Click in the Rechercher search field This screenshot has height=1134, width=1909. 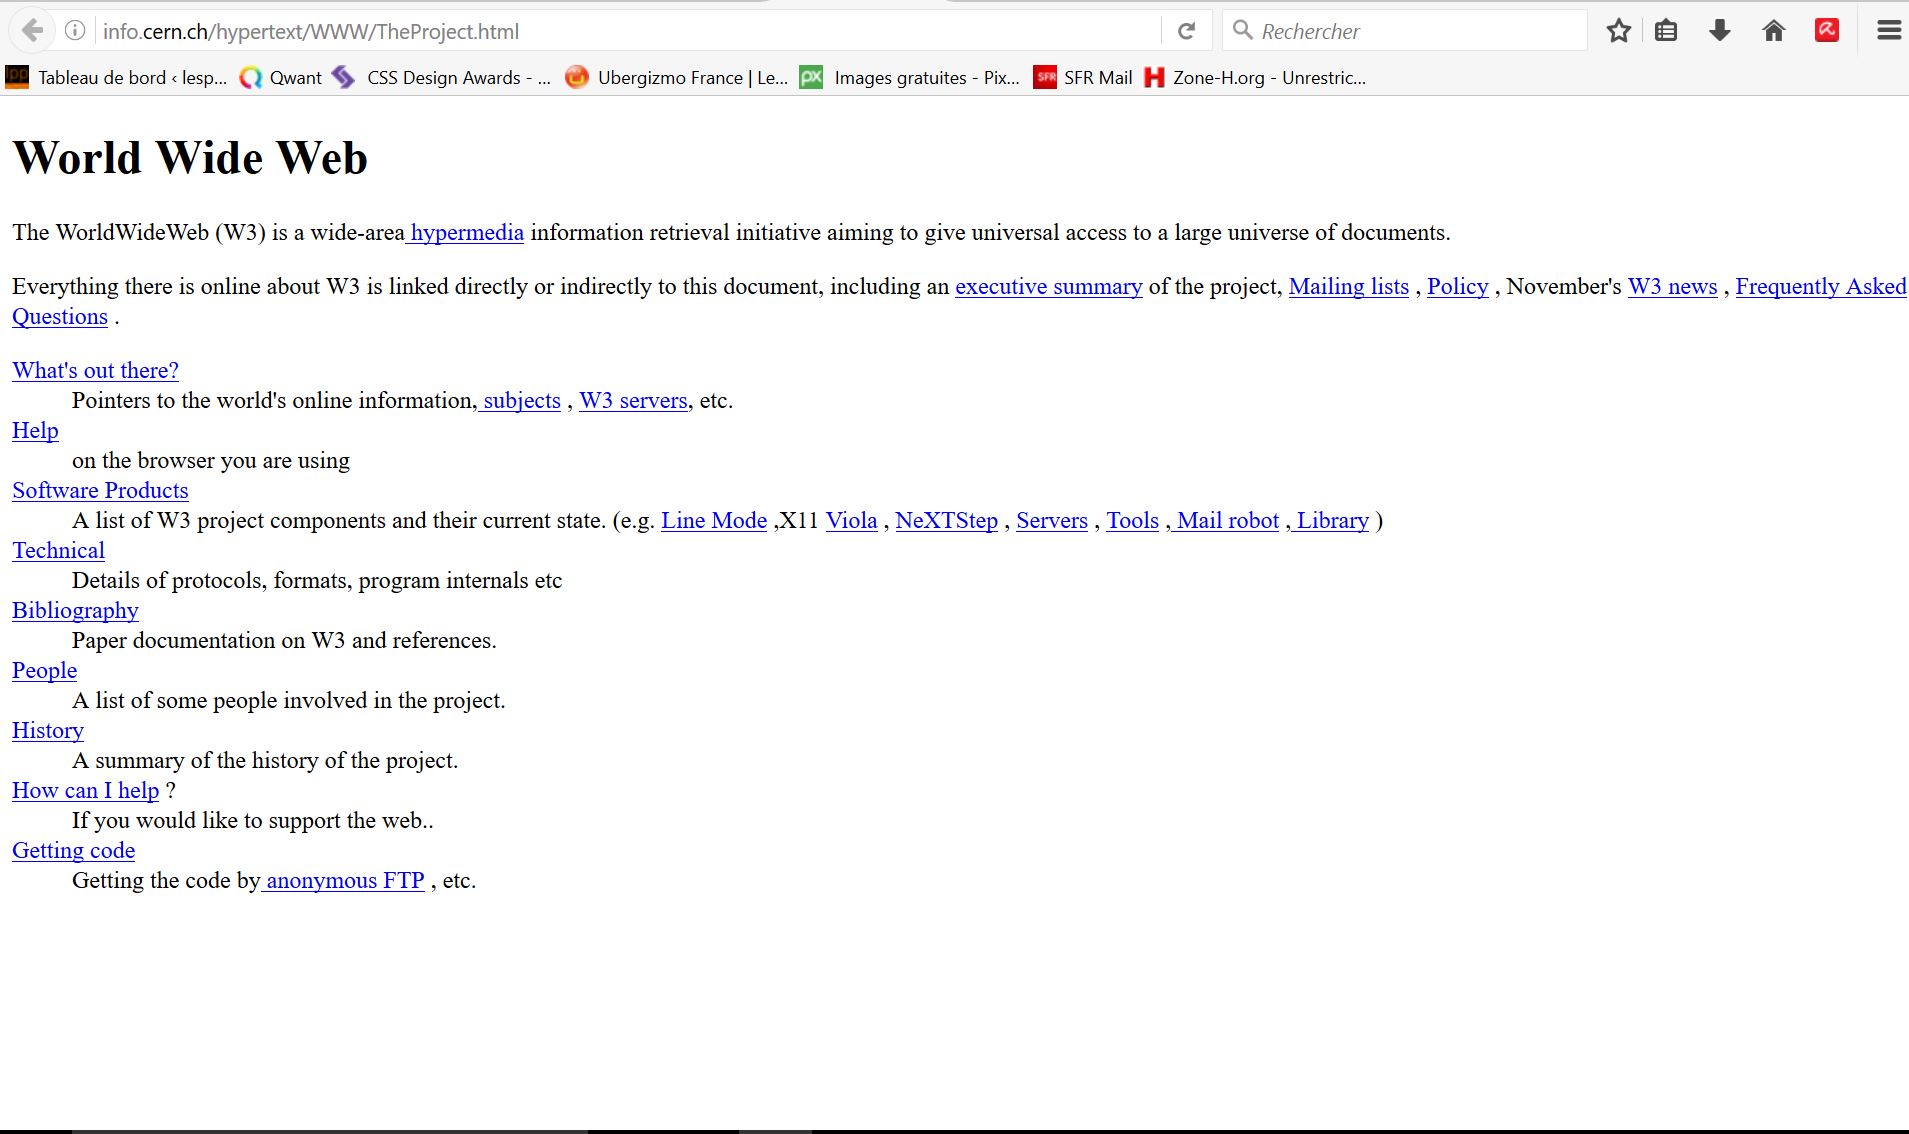pos(1410,31)
